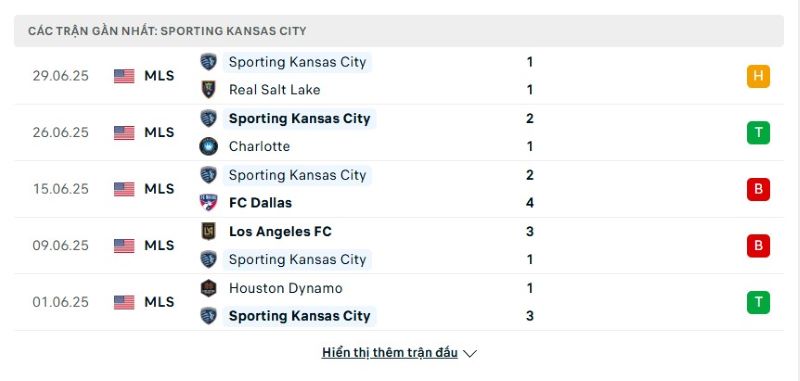This screenshot has height=381, width=800.
Task: Open the Los Angeles FC team name
Action: pyautogui.click(x=280, y=232)
